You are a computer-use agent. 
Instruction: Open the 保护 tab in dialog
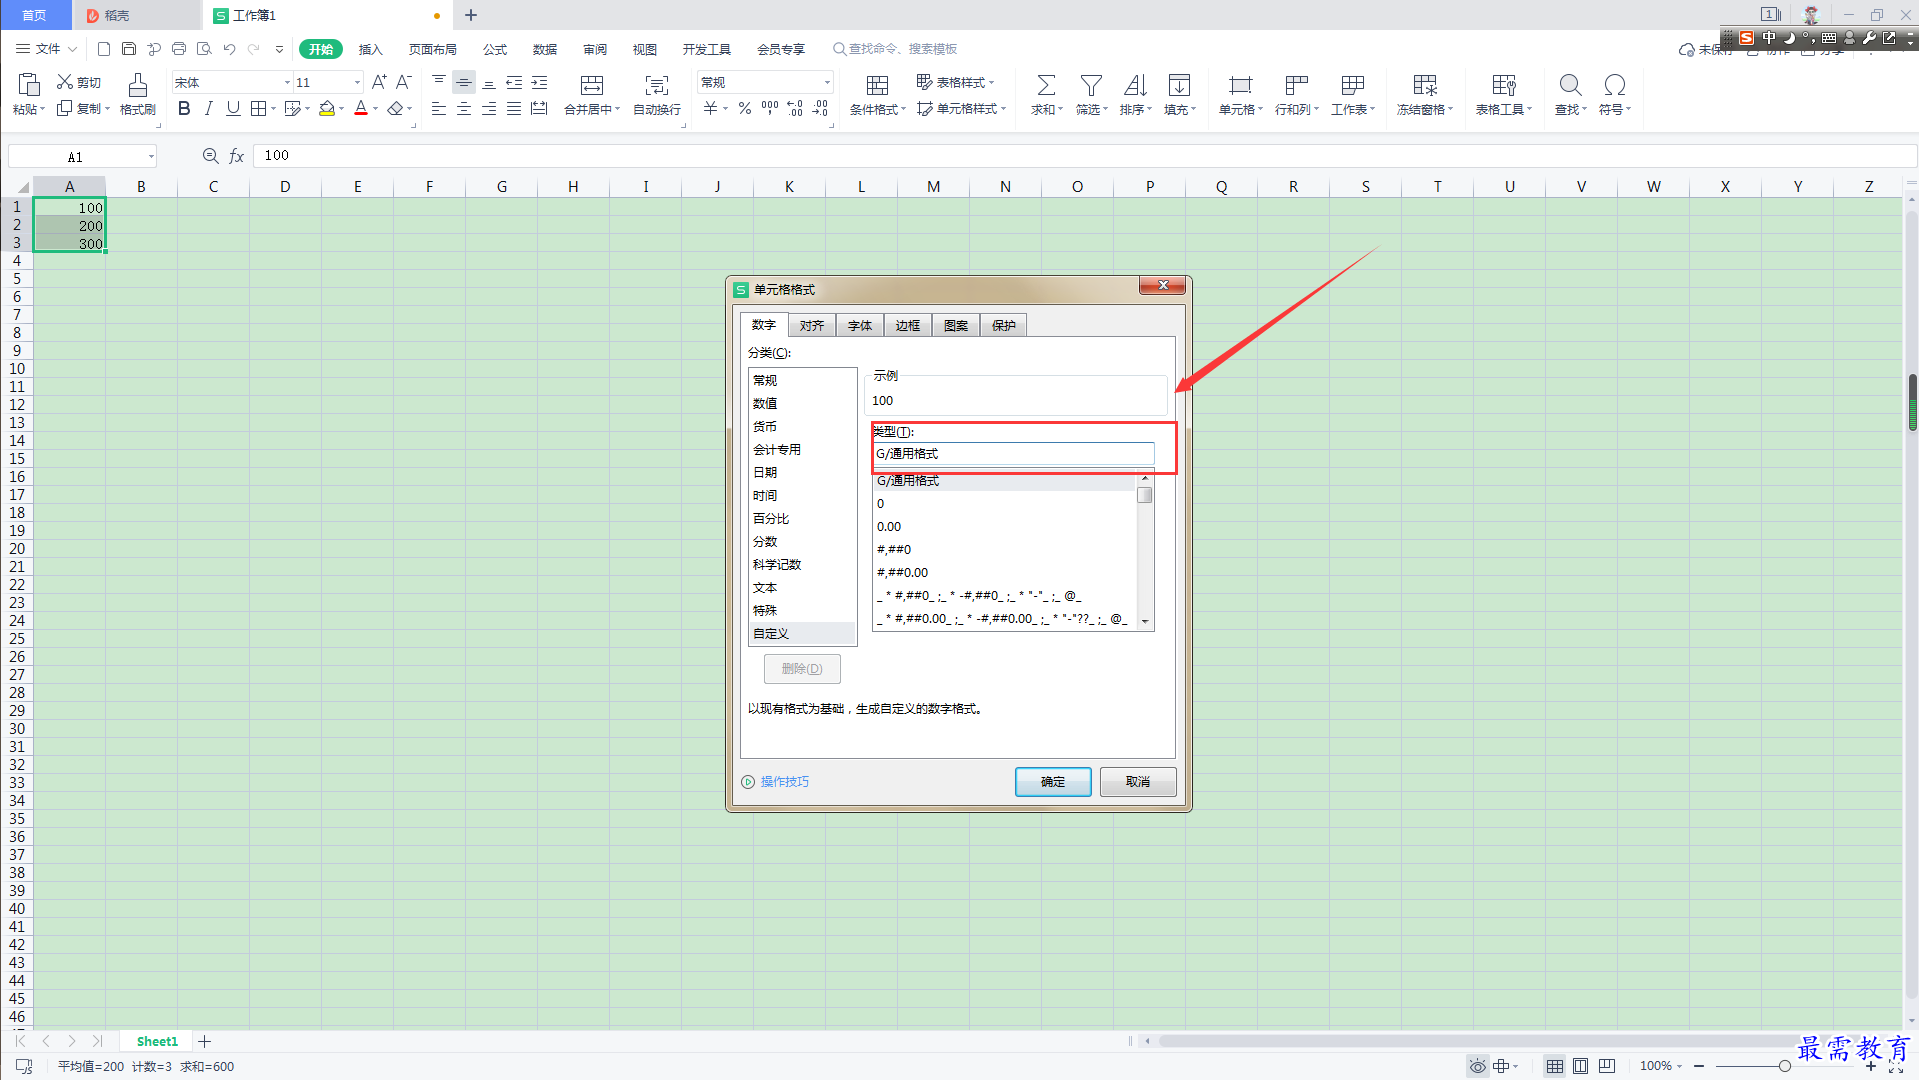click(x=1004, y=326)
